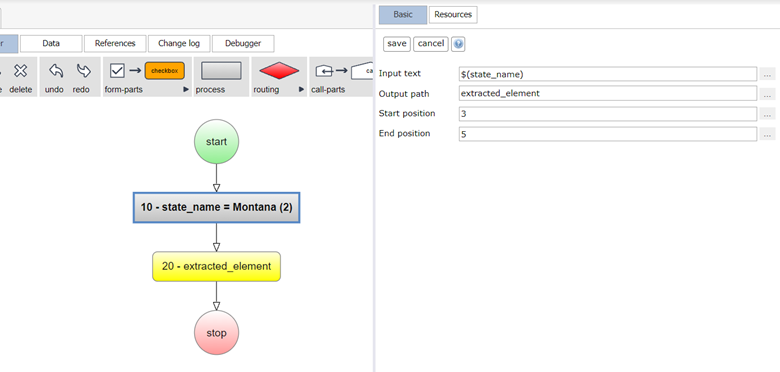780x372 pixels.
Task: Select the green start node
Action: tap(216, 142)
